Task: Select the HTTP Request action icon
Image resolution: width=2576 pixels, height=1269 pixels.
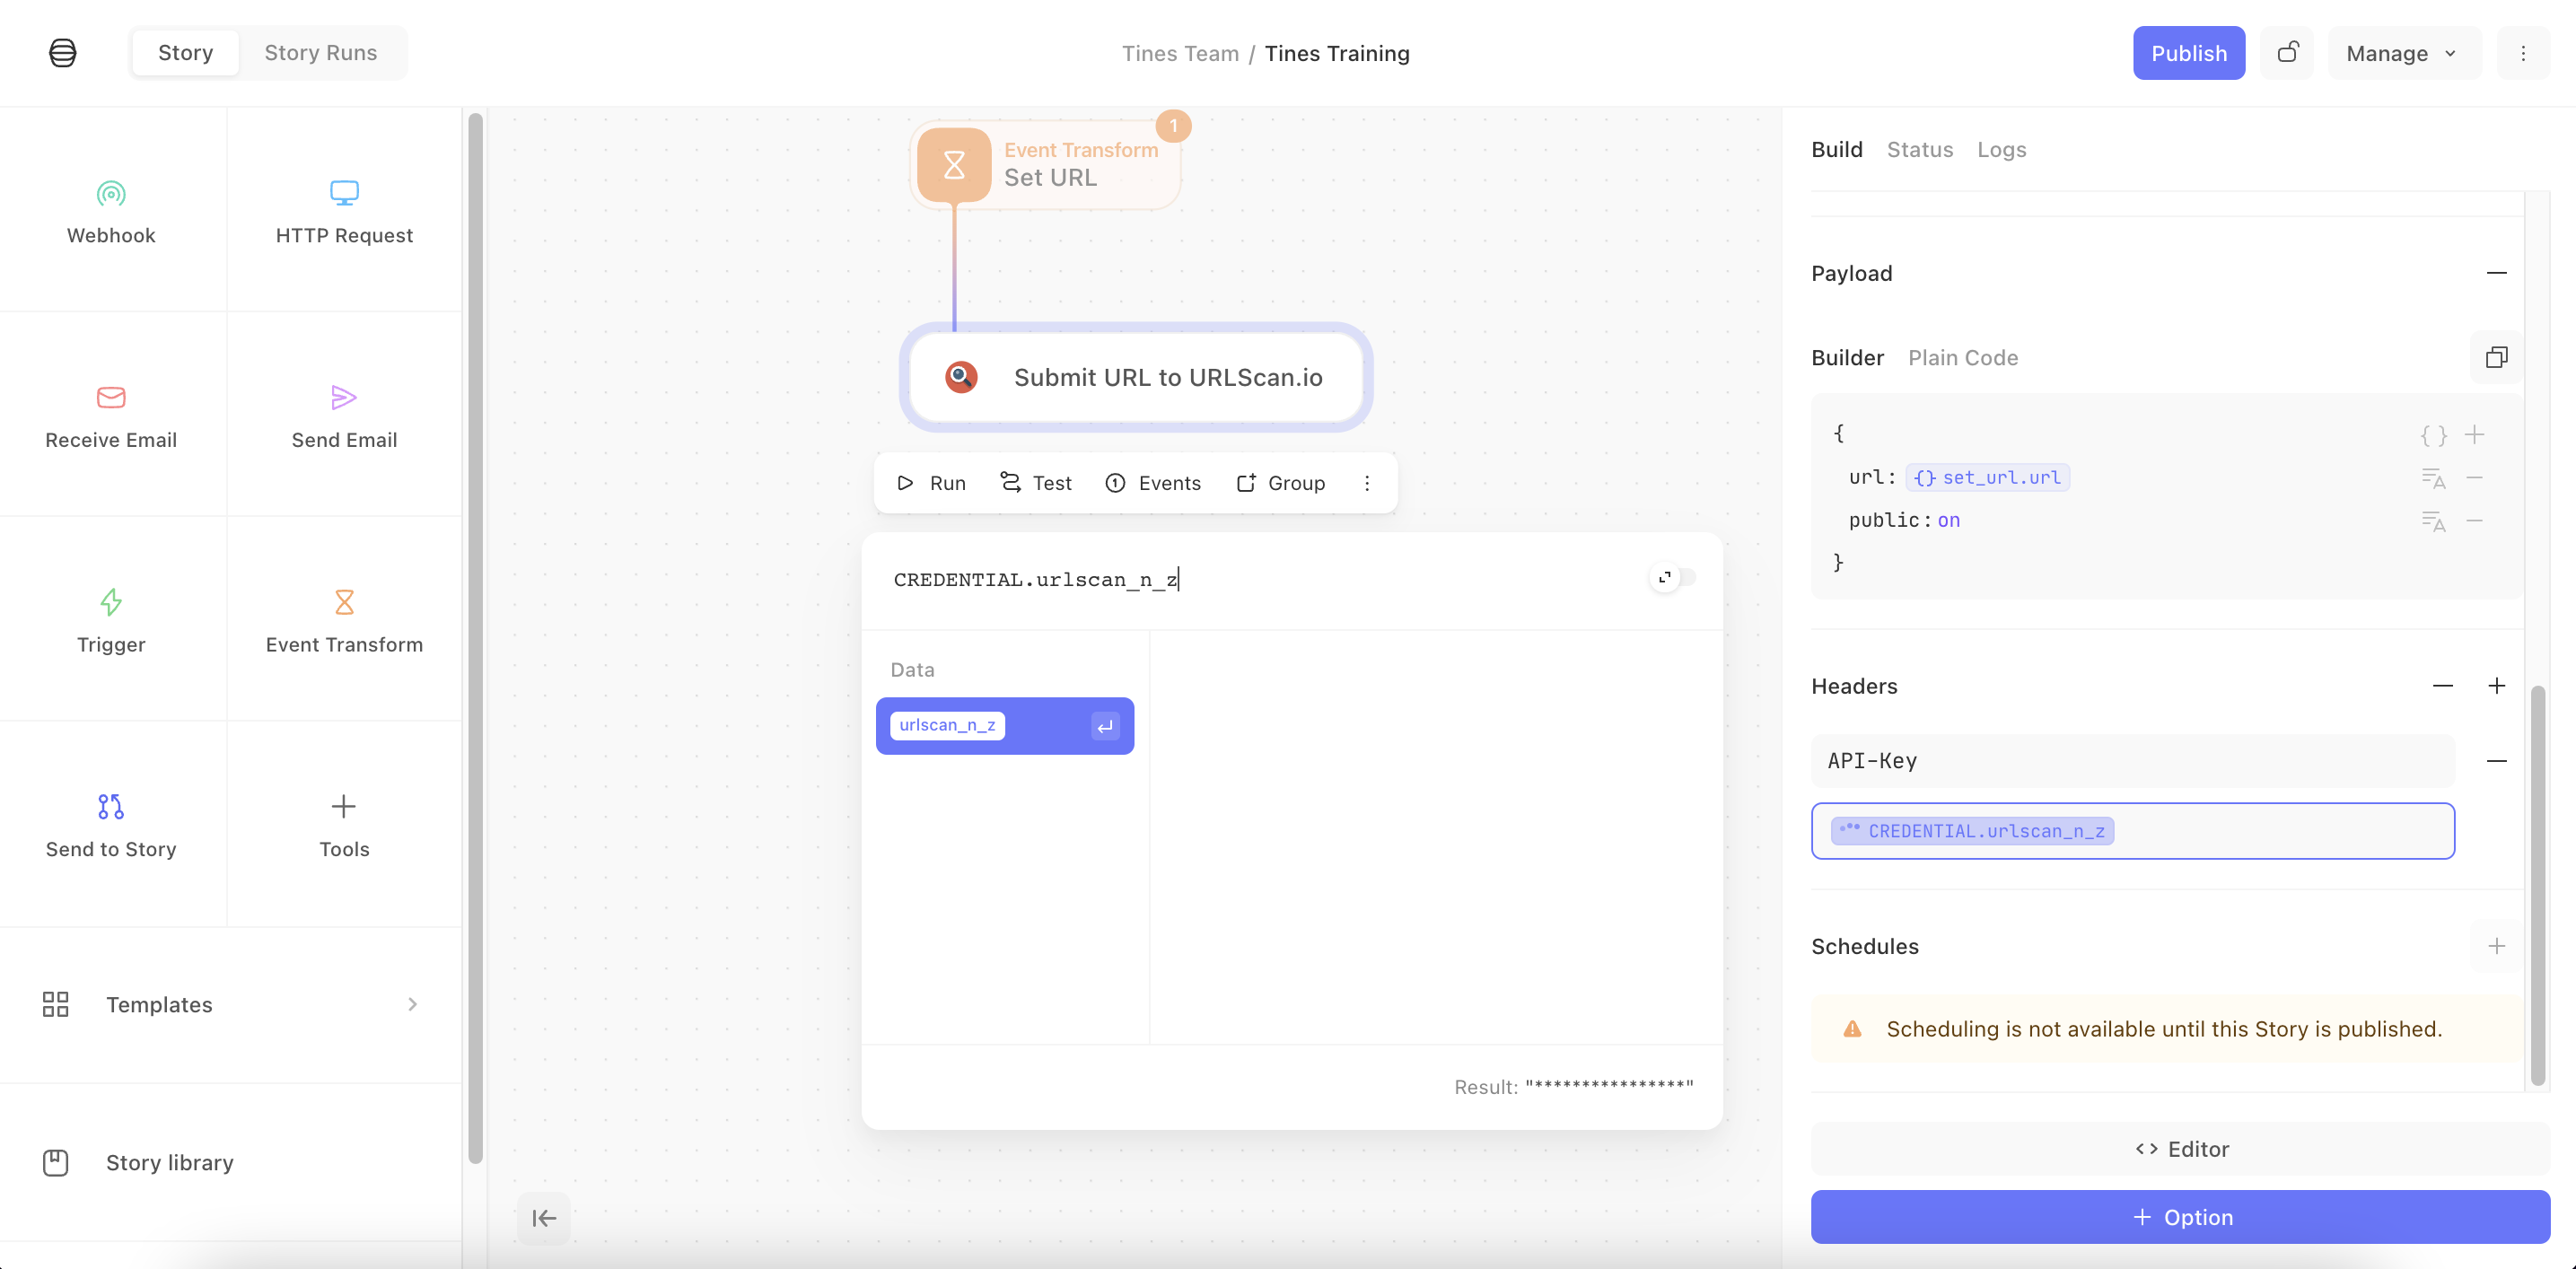Action: pyautogui.click(x=344, y=193)
